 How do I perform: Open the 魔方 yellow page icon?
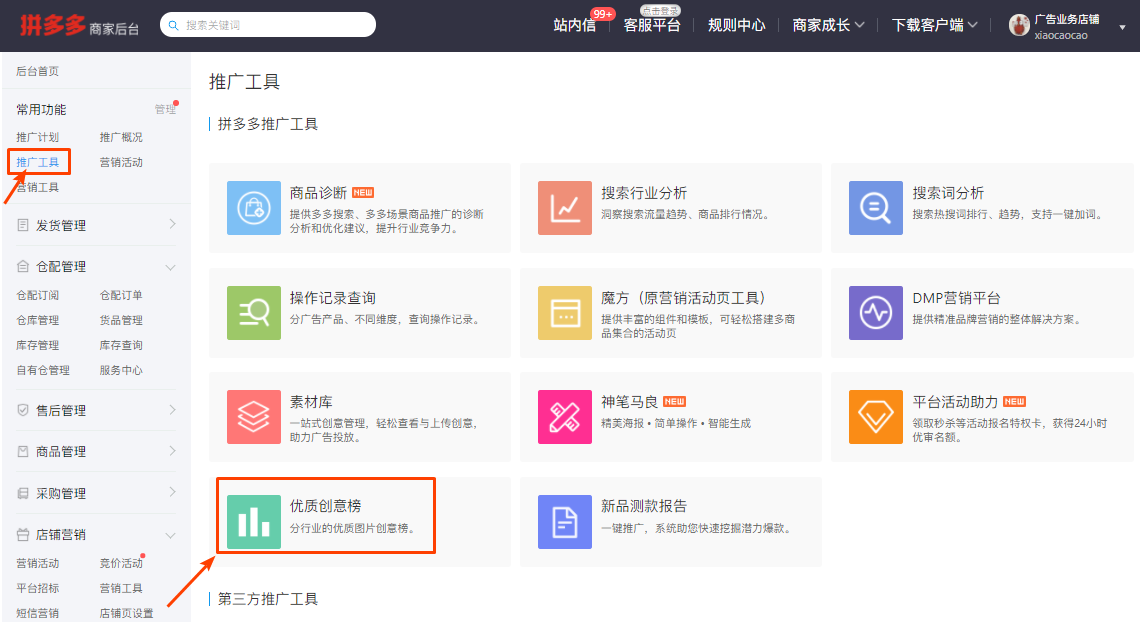pos(565,312)
